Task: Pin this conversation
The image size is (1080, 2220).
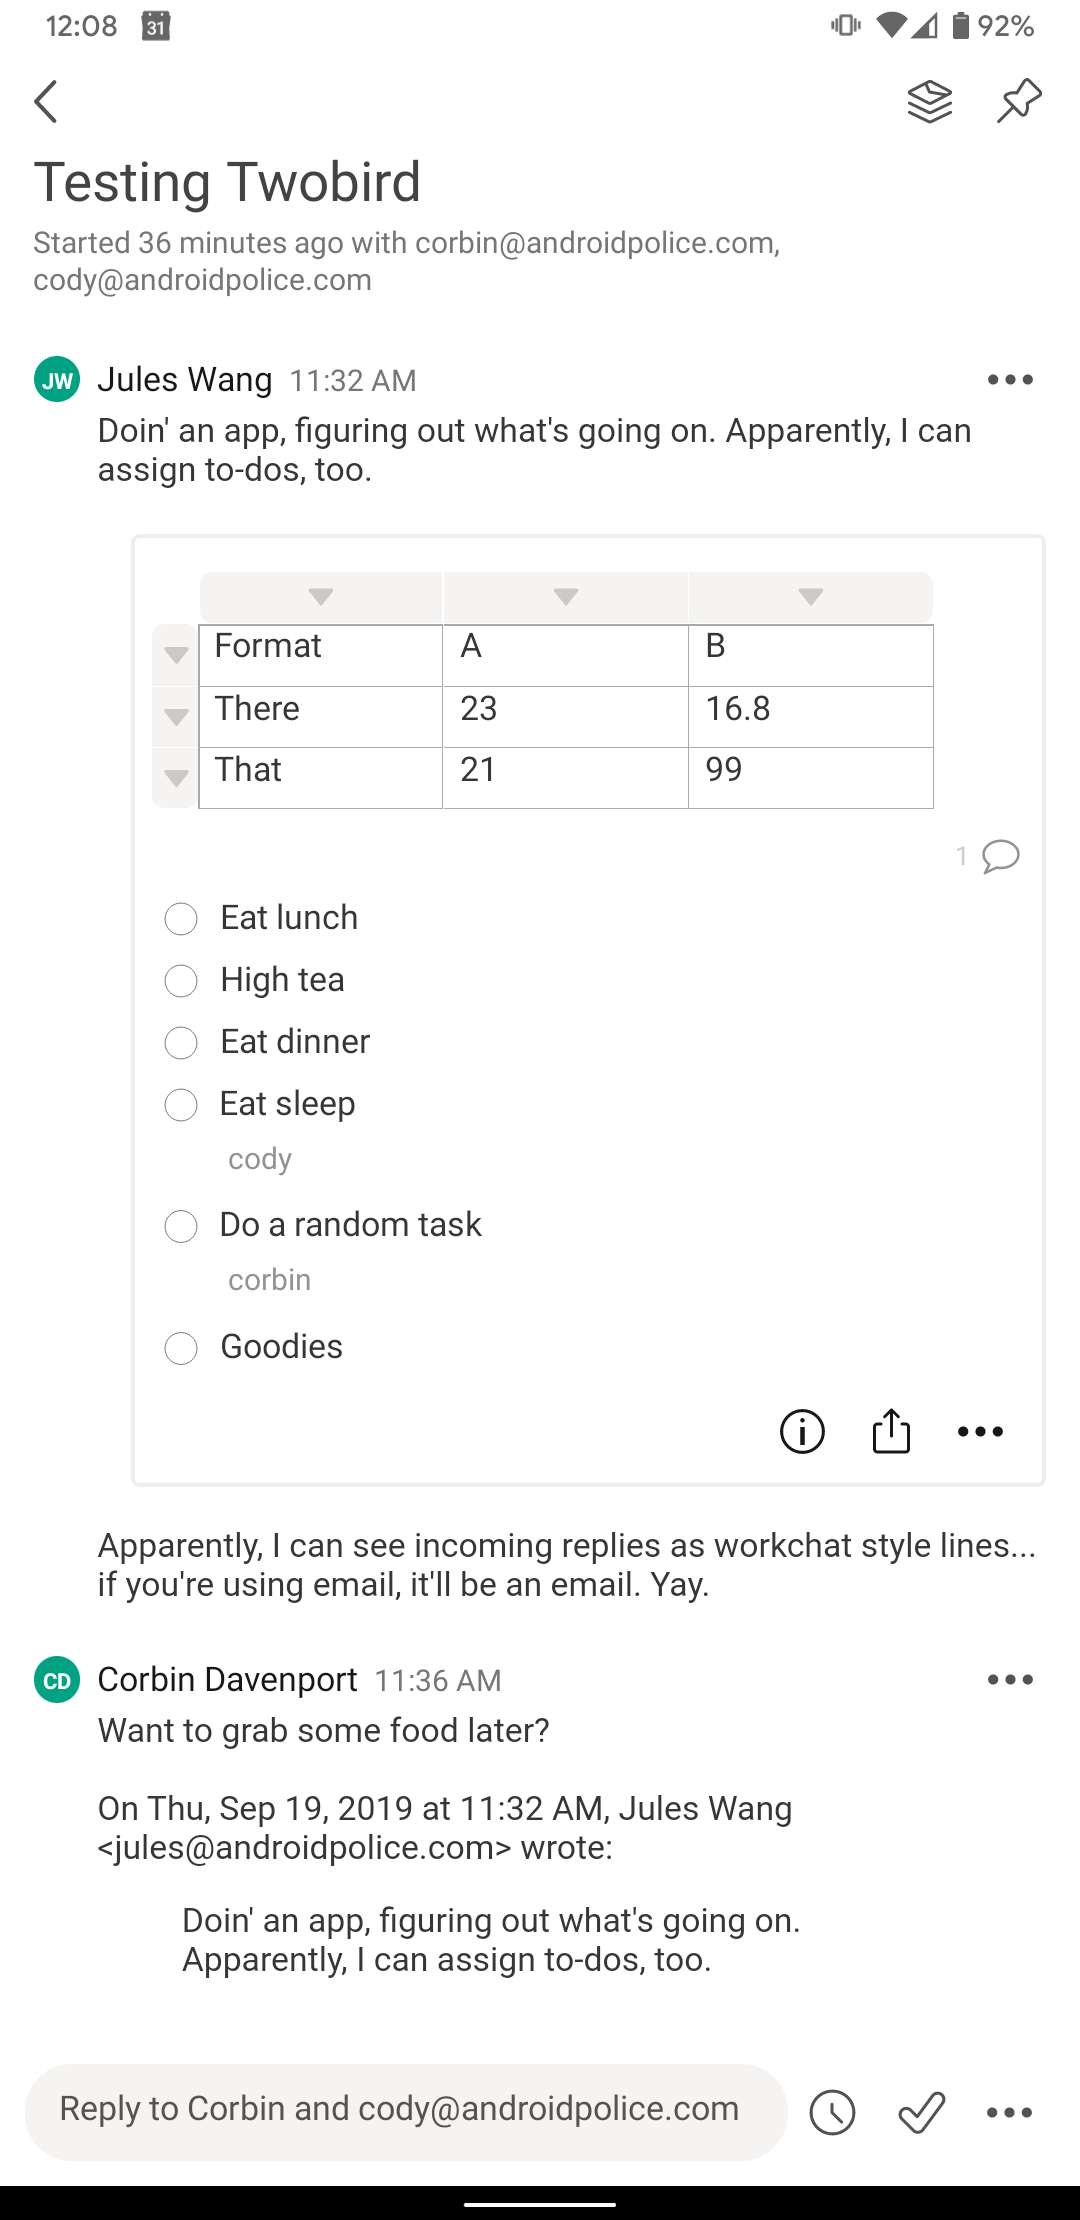Action: coord(1018,101)
